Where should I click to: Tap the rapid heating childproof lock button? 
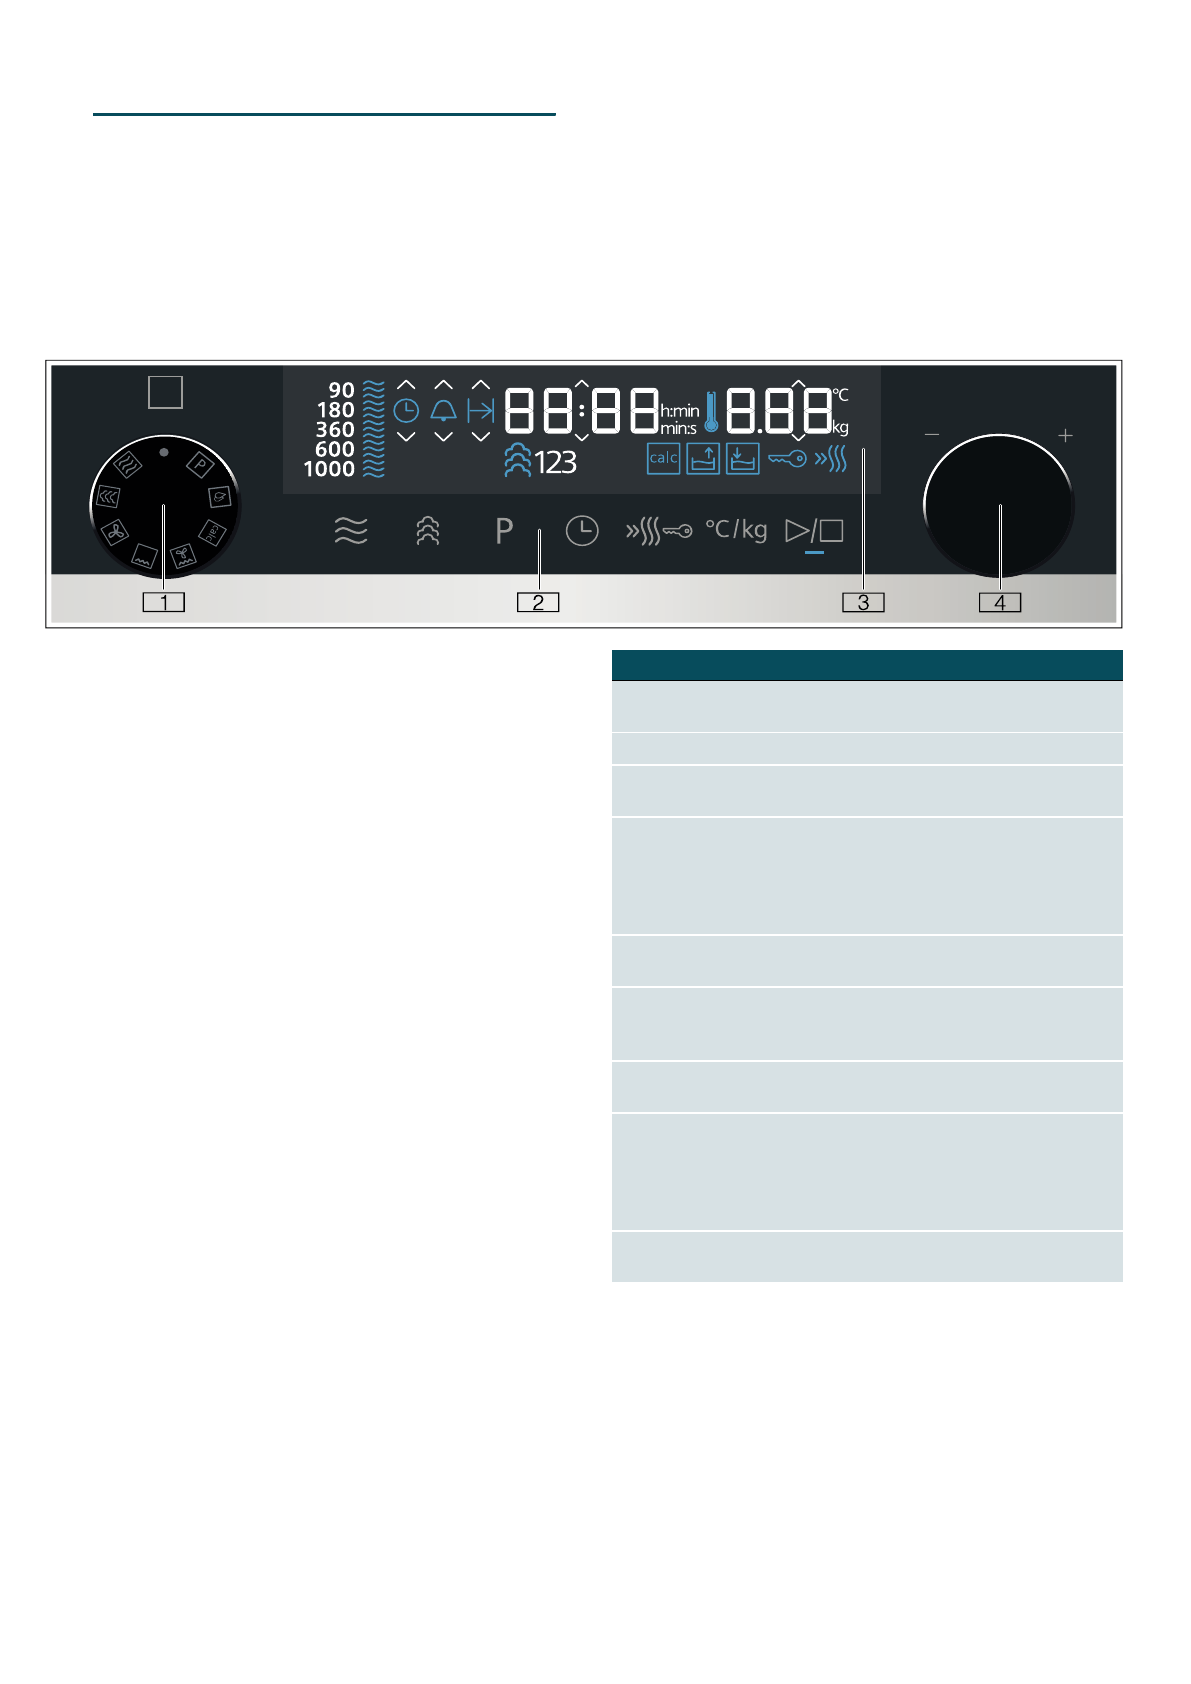tap(659, 531)
